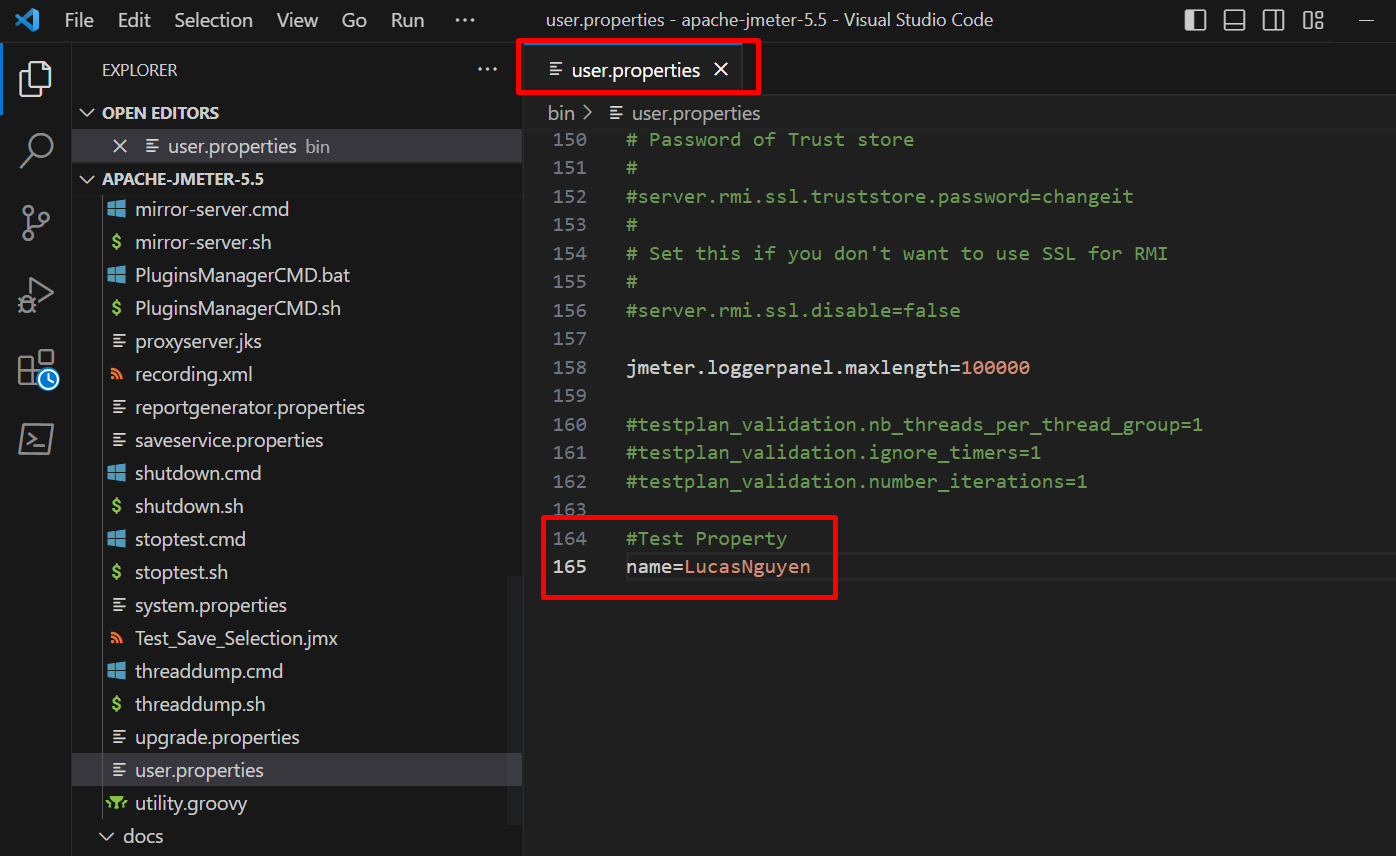
Task: Open the Source Control view
Action: pyautogui.click(x=36, y=222)
